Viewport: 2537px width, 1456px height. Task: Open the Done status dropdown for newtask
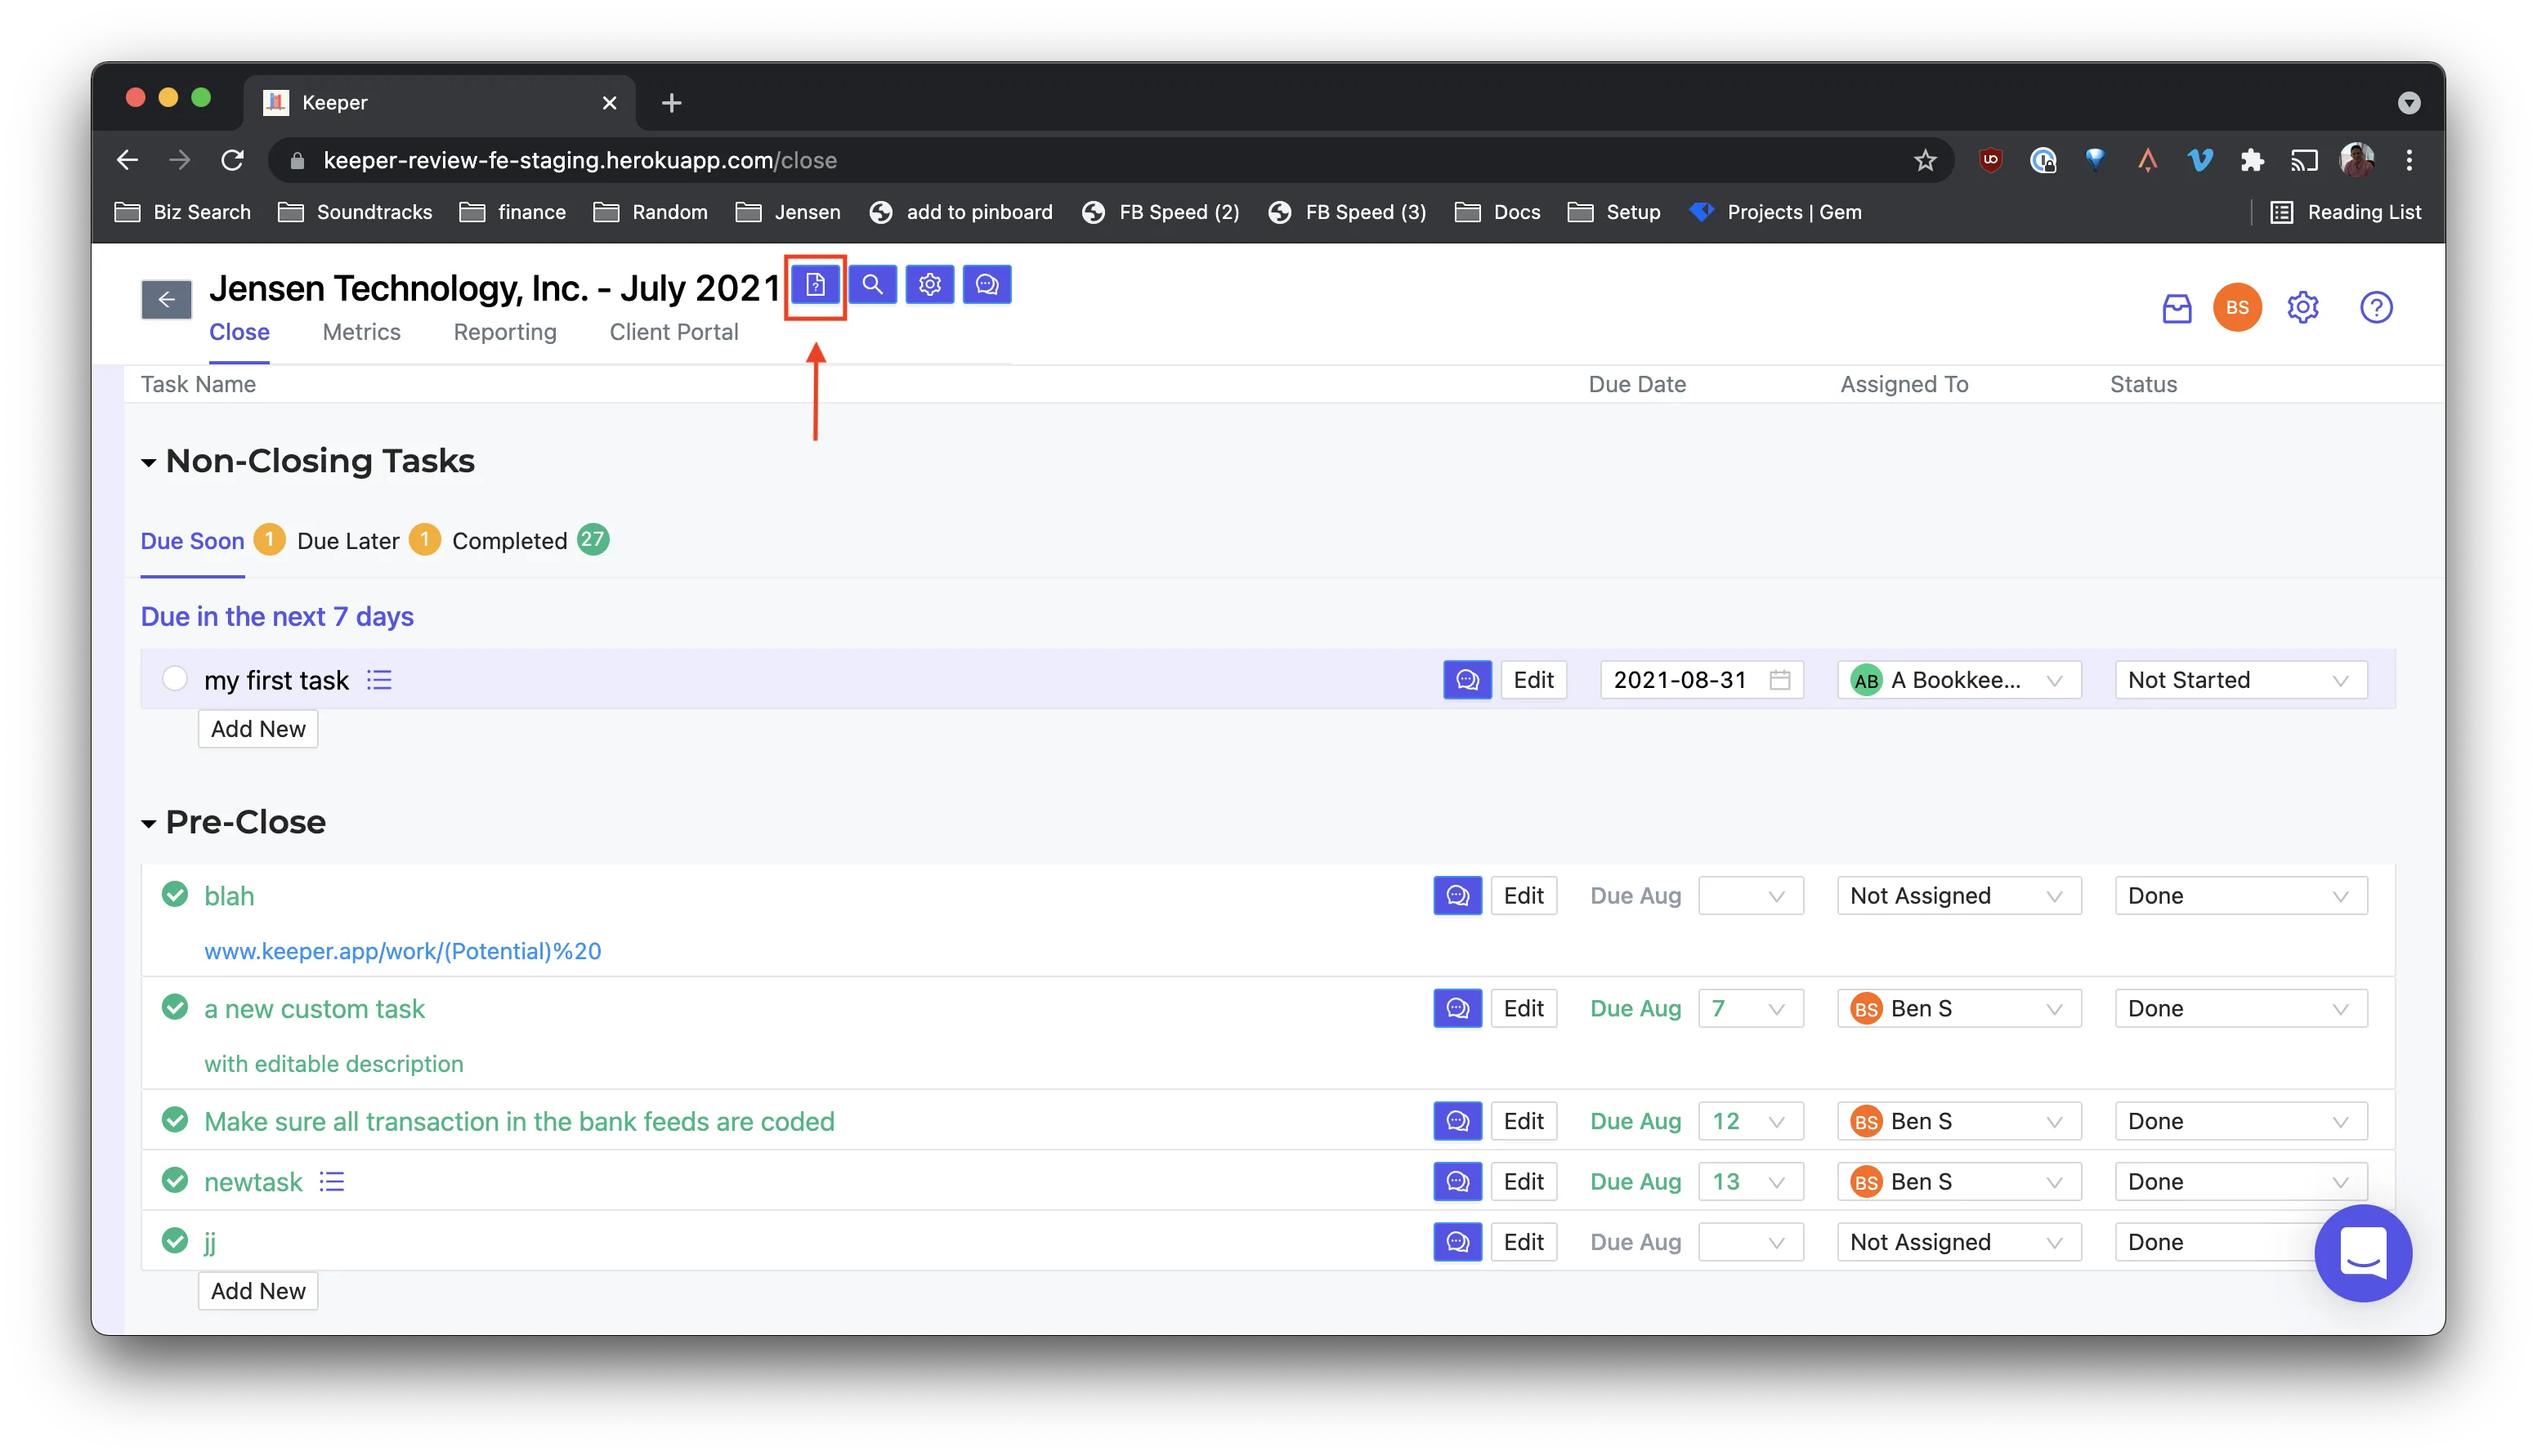[2240, 1182]
